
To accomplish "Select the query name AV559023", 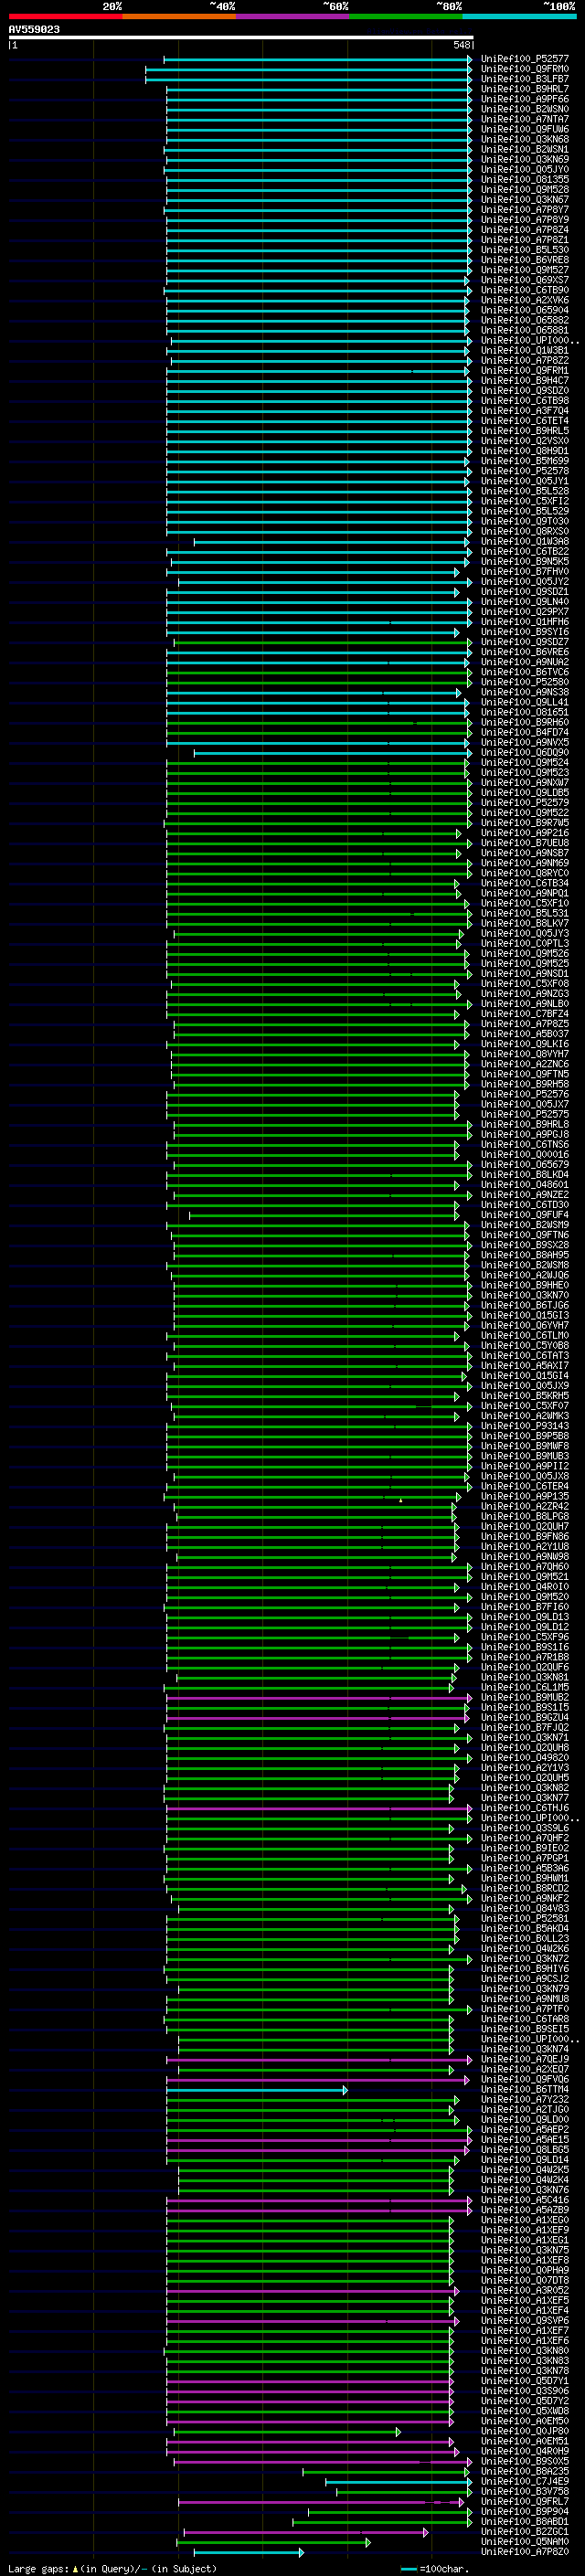I will pos(34,29).
